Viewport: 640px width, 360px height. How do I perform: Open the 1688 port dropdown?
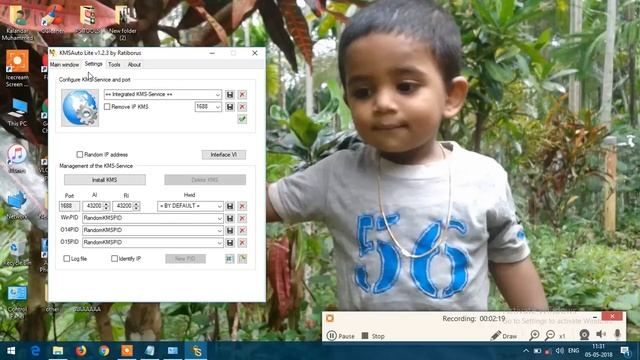click(x=218, y=107)
